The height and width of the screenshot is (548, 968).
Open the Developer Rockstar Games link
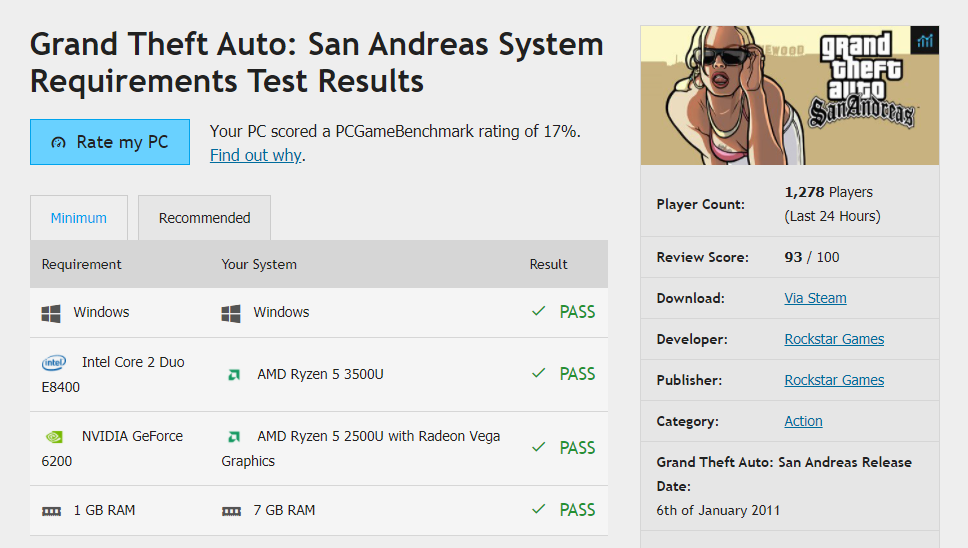[x=834, y=339]
